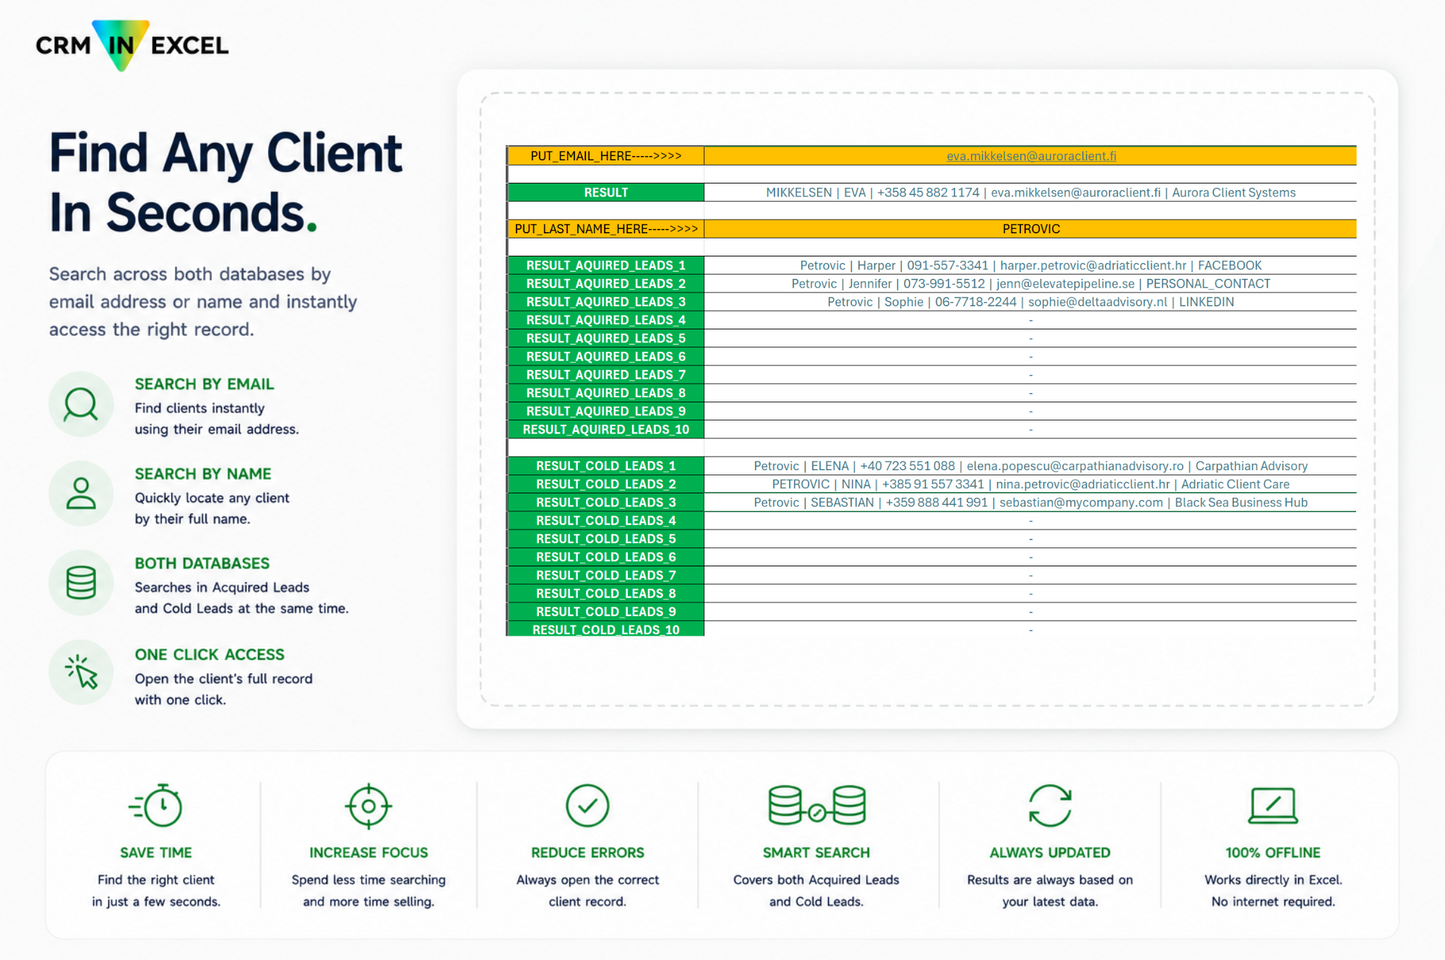Click the PETROVIC last name input cell
The width and height of the screenshot is (1445, 960).
[x=1031, y=229]
